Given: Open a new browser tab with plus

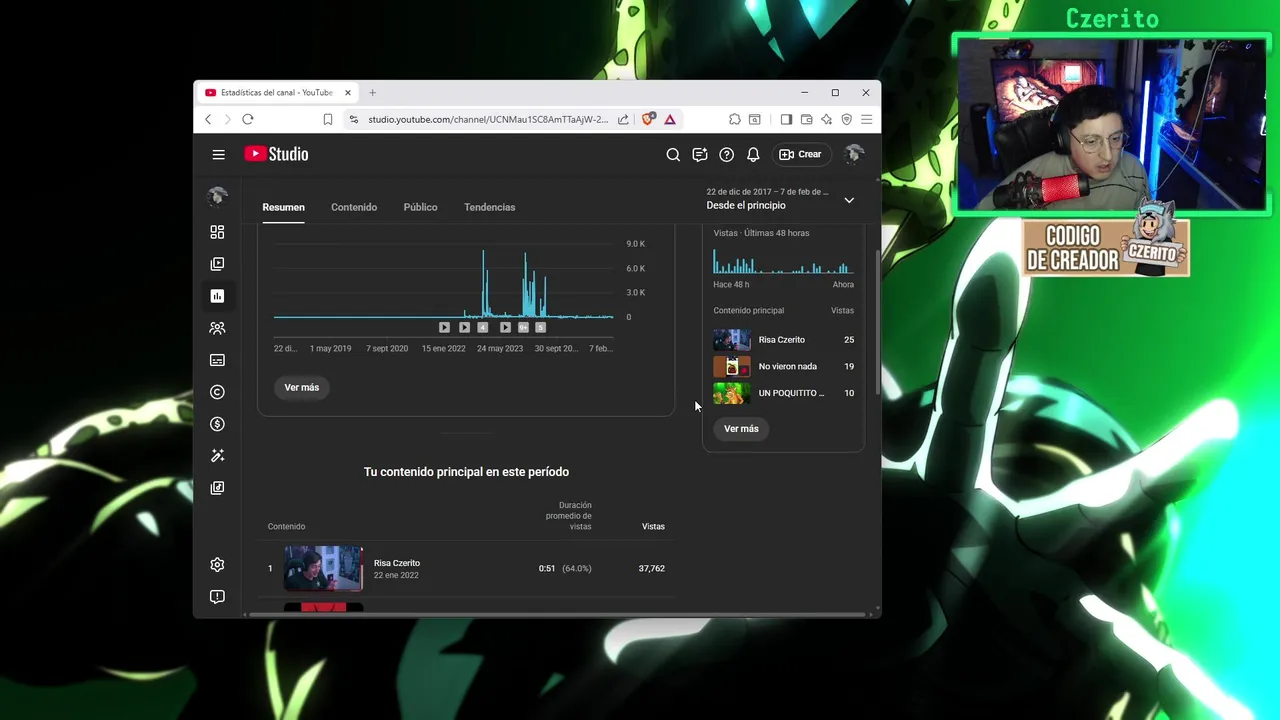Looking at the screenshot, I should [x=372, y=92].
